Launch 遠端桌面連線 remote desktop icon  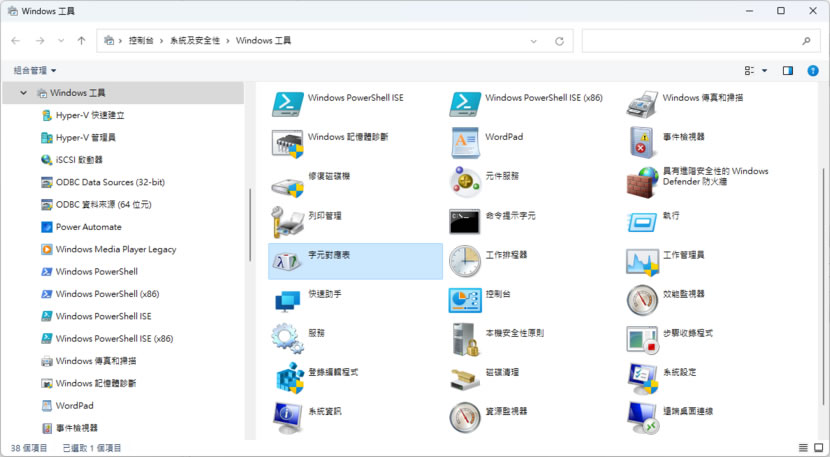tap(643, 418)
